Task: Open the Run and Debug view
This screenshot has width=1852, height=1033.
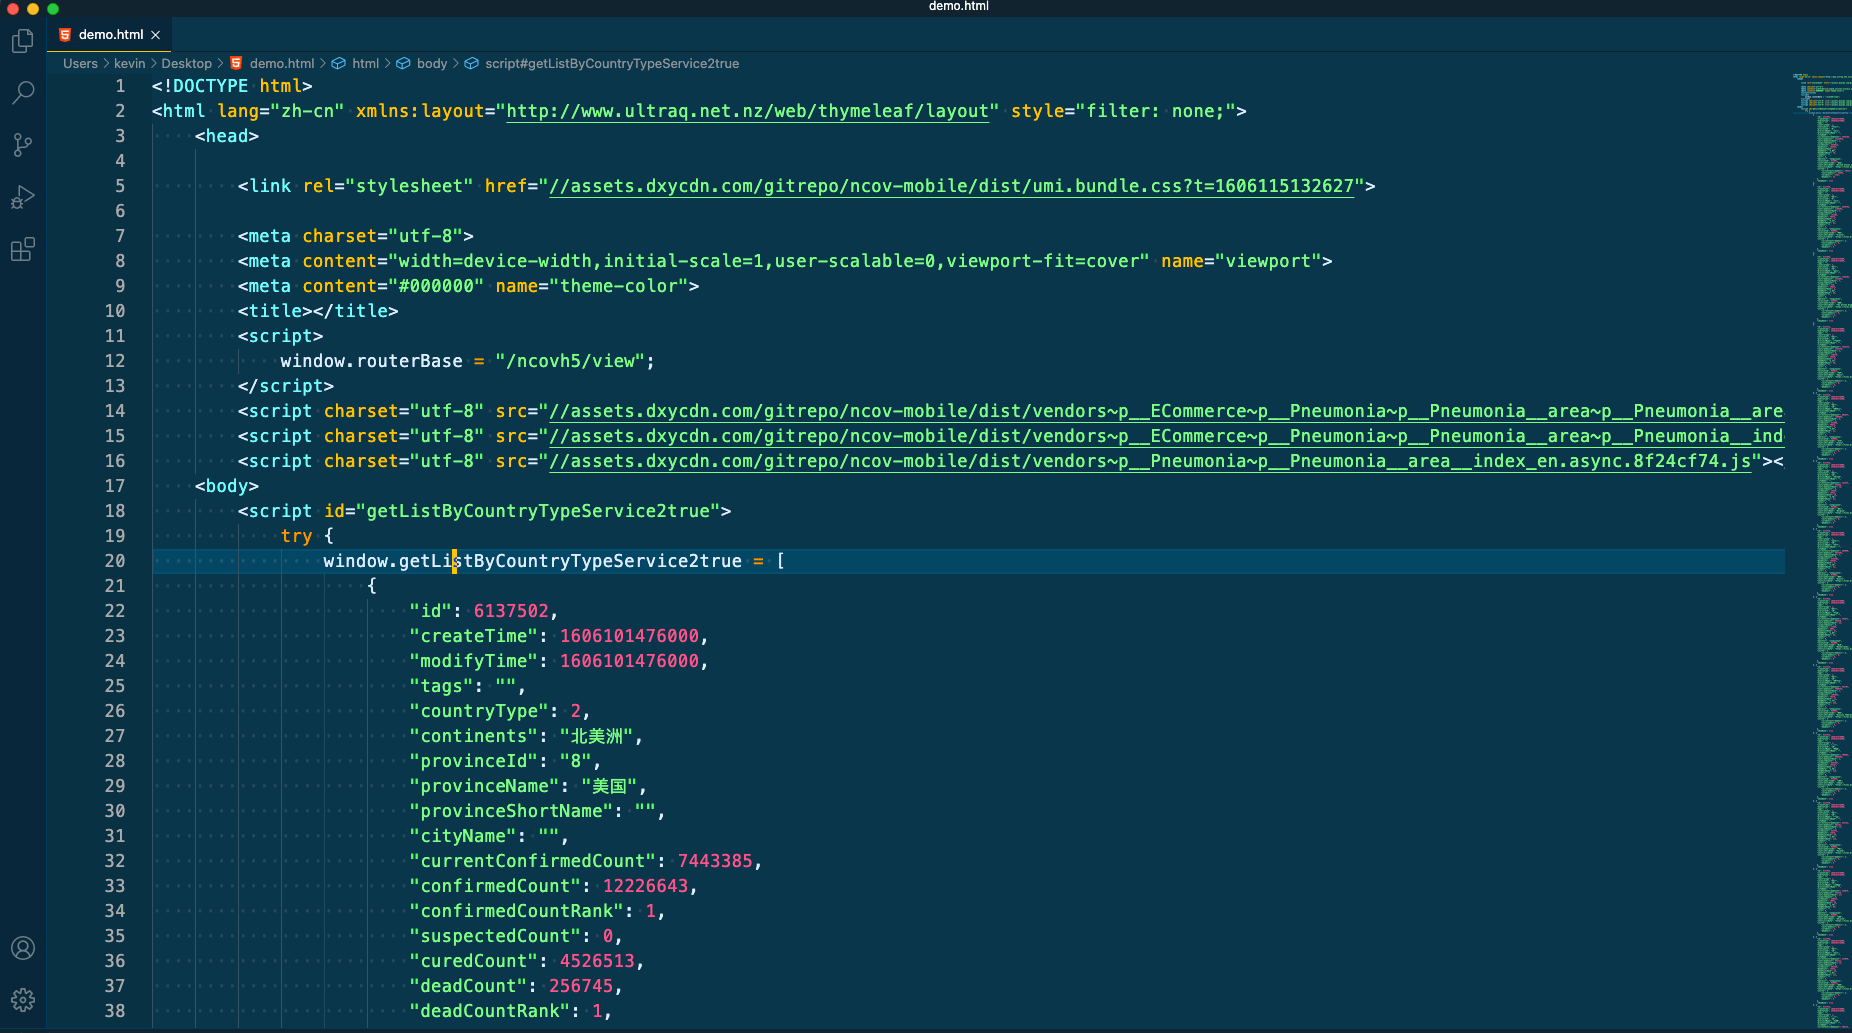Action: coord(23,197)
